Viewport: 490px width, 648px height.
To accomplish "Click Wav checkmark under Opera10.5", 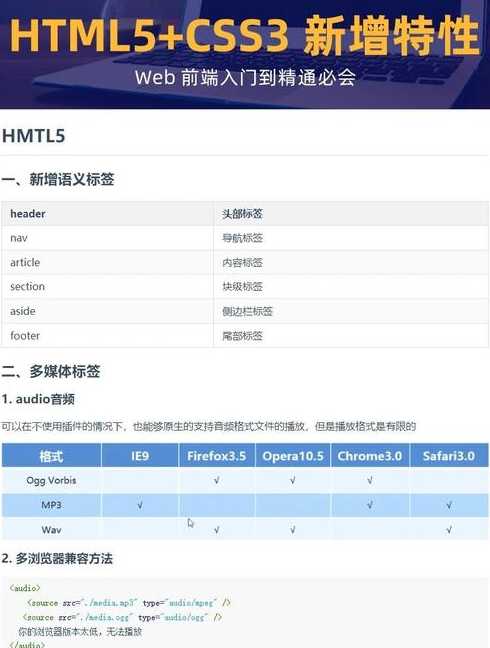I will point(293,530).
